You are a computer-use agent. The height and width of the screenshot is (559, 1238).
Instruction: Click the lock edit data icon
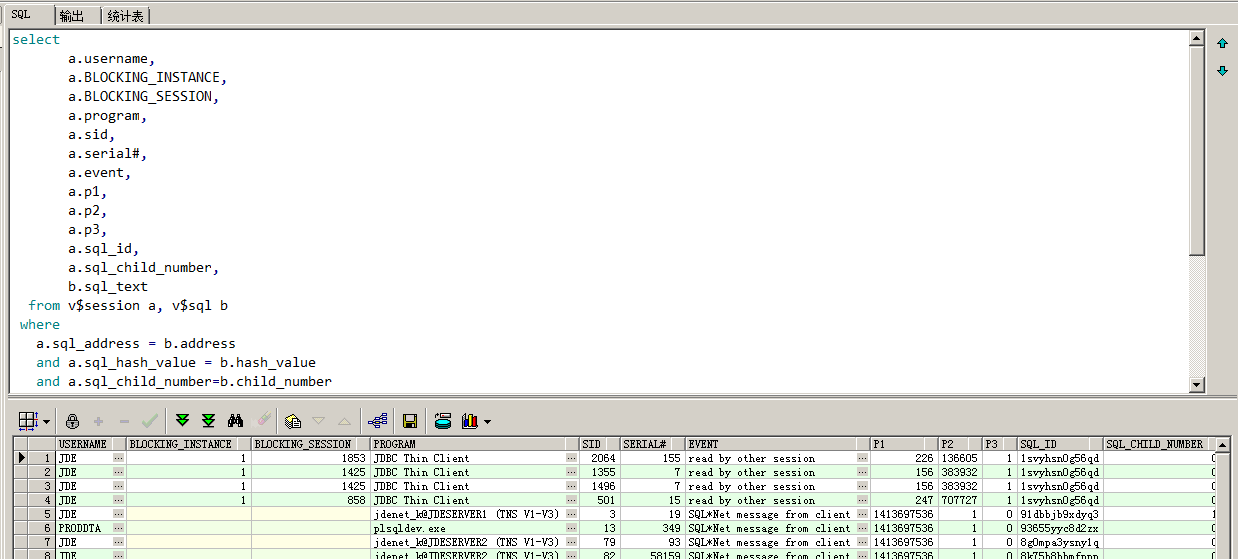[x=73, y=421]
